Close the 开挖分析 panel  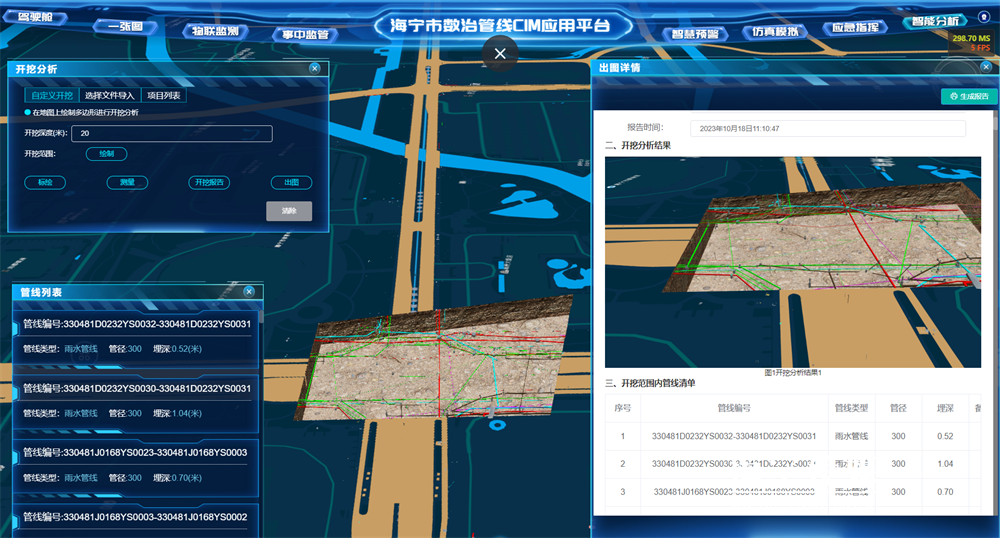click(x=314, y=68)
